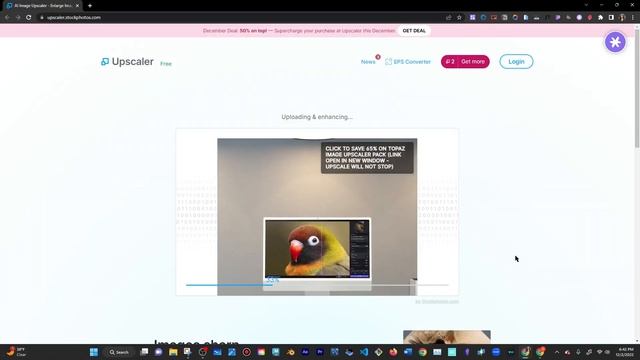Select the AI Image Upscaler tab

42,6
